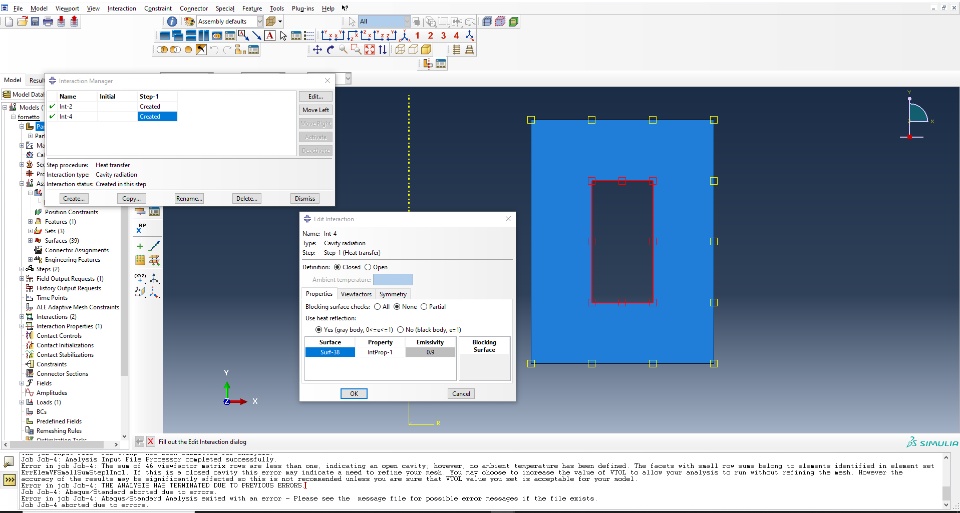The width and height of the screenshot is (960, 513).
Task: Switch to the Viewfactors tab
Action: [356, 294]
